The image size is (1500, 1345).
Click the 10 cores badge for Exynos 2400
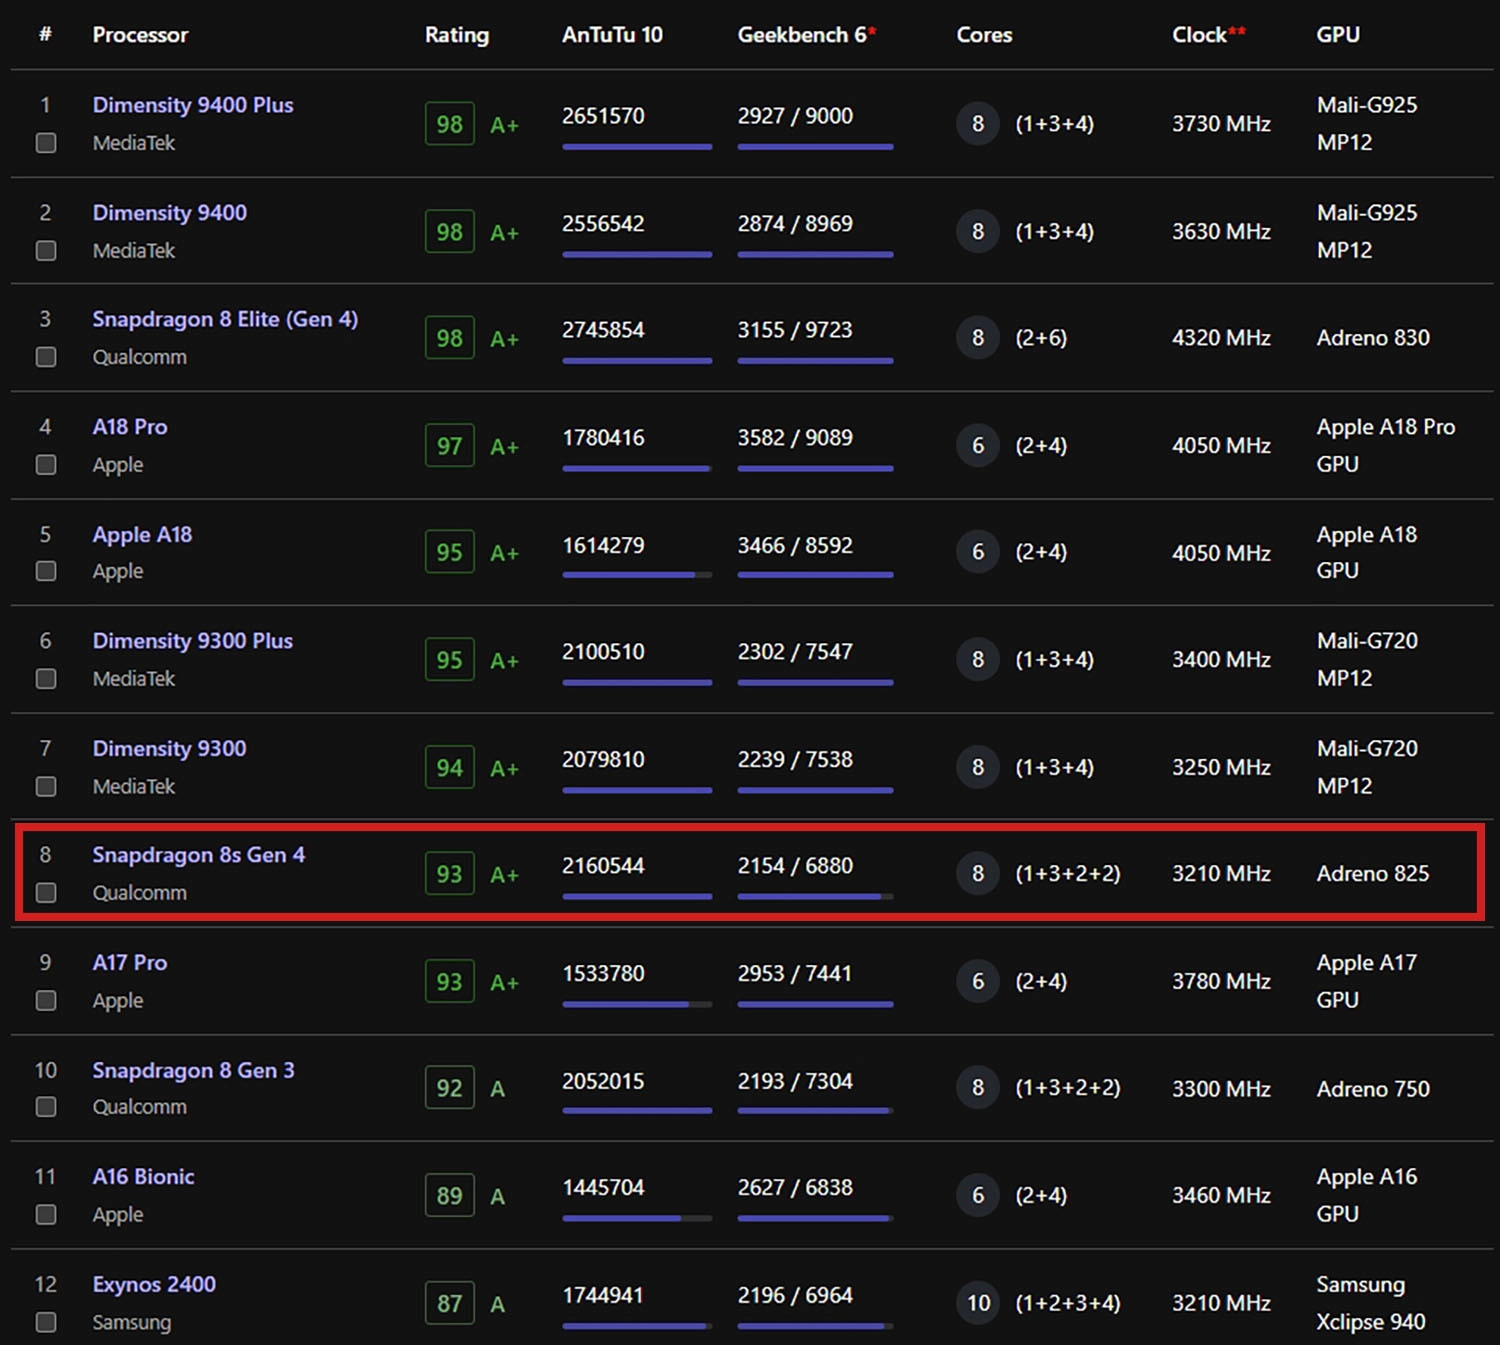[x=978, y=1303]
